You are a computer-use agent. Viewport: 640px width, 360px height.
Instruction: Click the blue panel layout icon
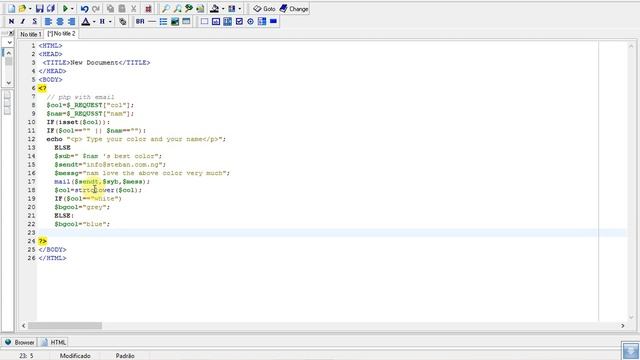[232, 9]
